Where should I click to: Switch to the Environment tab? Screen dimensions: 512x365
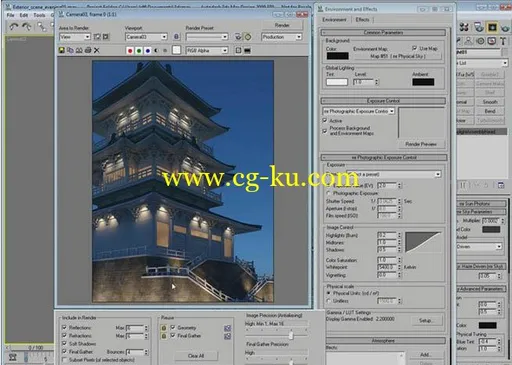point(334,20)
